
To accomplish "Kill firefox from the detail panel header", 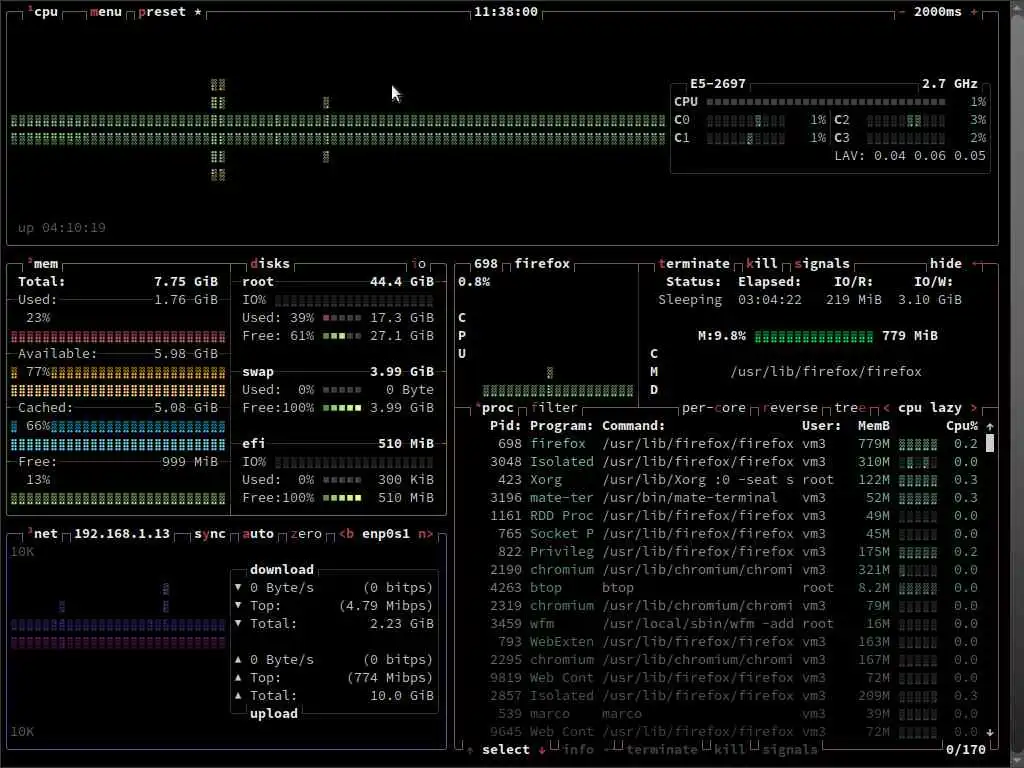I will pos(762,264).
